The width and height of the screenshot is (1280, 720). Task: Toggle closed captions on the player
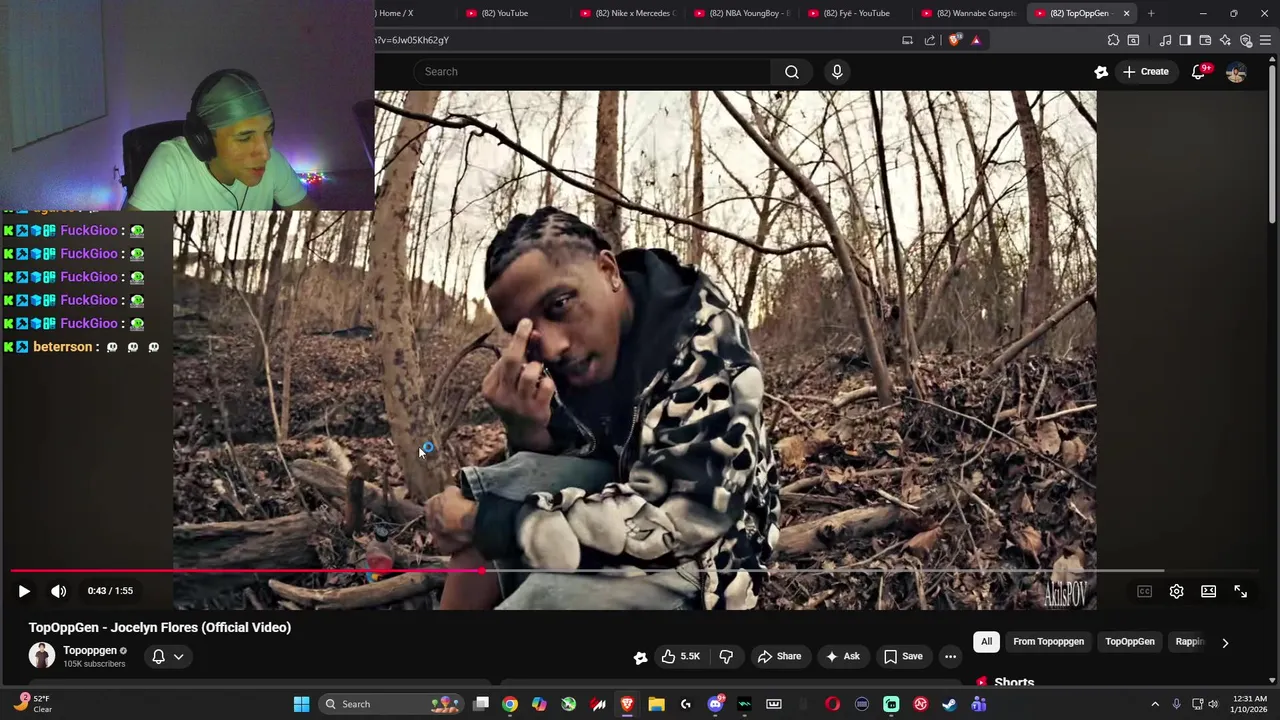point(1144,591)
